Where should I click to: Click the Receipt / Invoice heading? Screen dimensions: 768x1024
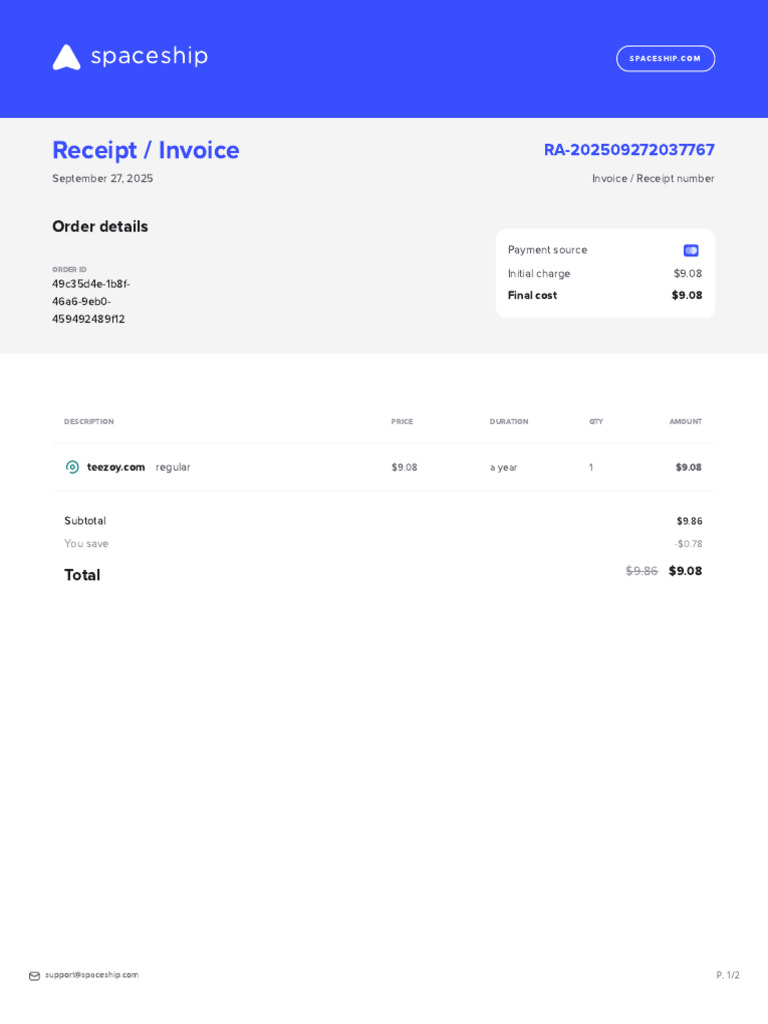pyautogui.click(x=146, y=150)
